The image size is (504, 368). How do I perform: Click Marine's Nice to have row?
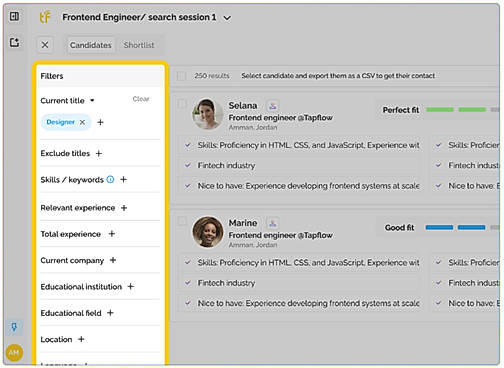coord(301,303)
